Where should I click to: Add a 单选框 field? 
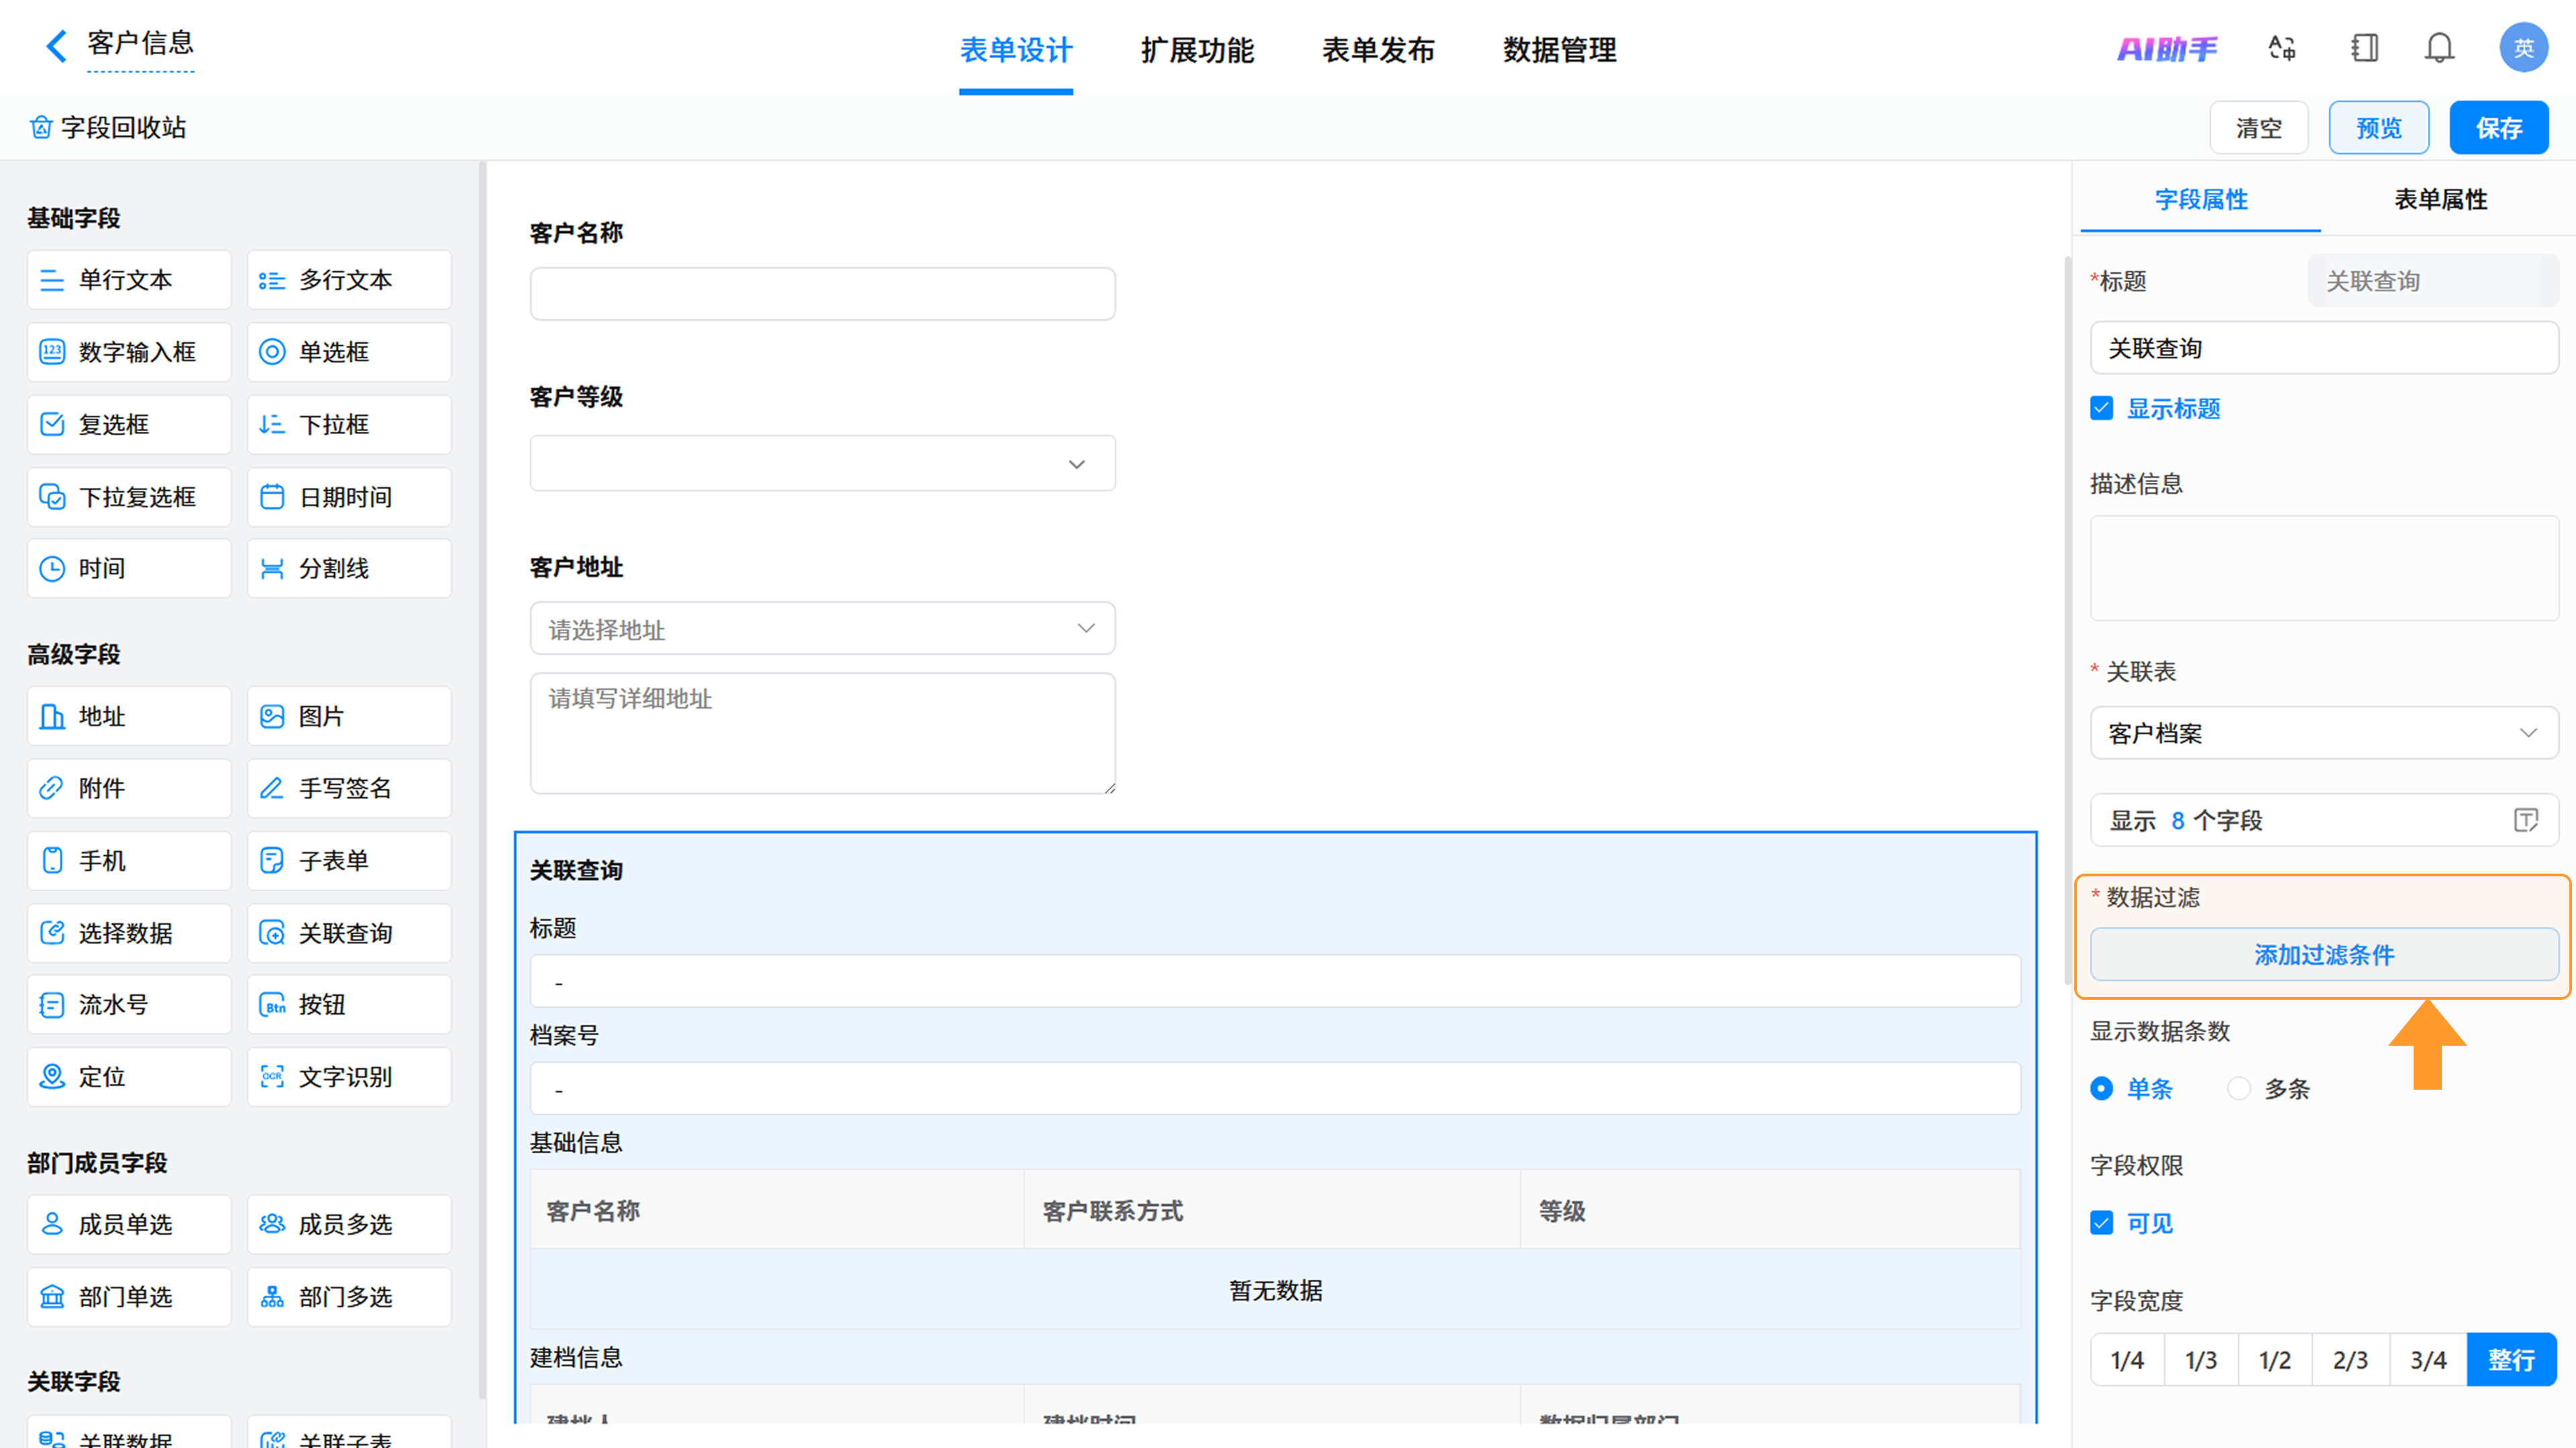pyautogui.click(x=349, y=352)
